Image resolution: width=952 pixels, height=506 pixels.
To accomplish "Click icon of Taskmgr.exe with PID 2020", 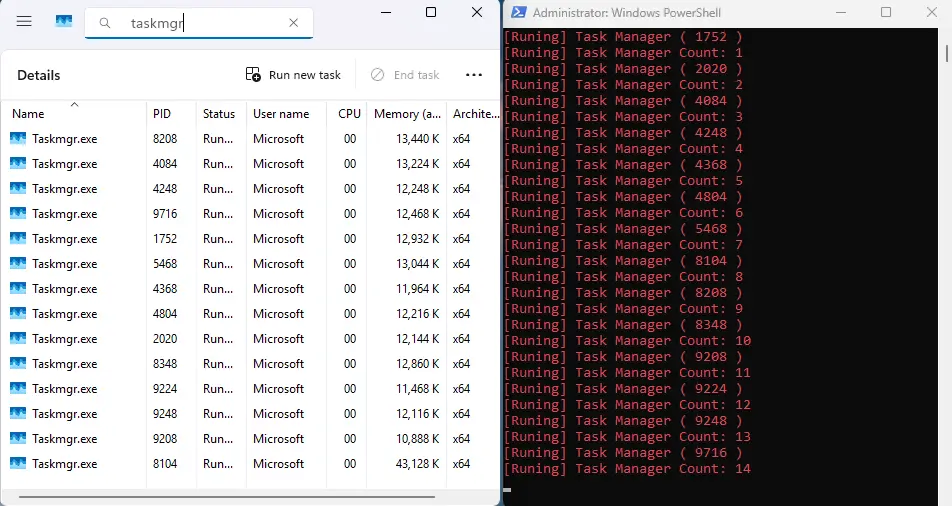I will (x=18, y=338).
